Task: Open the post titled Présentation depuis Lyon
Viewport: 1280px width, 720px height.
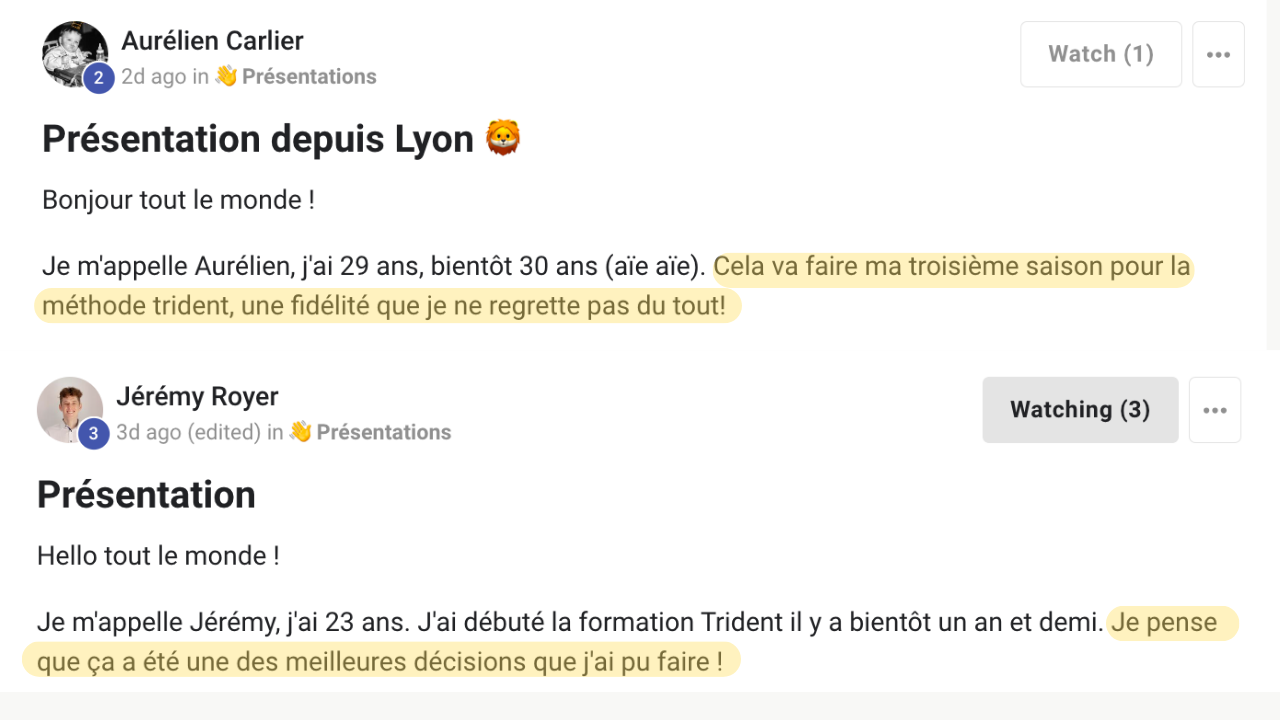Action: tap(258, 139)
